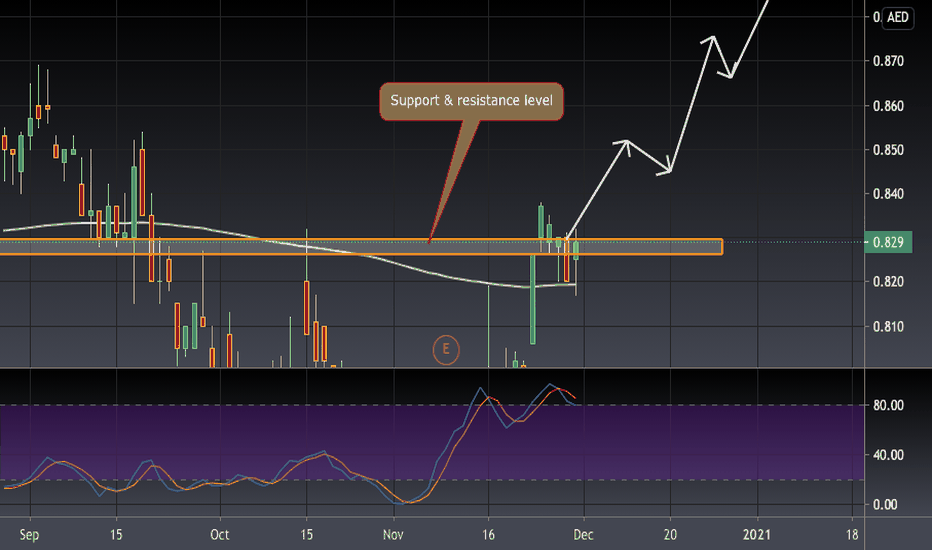
Task: Select the Support & resistance level callout
Action: 471,101
